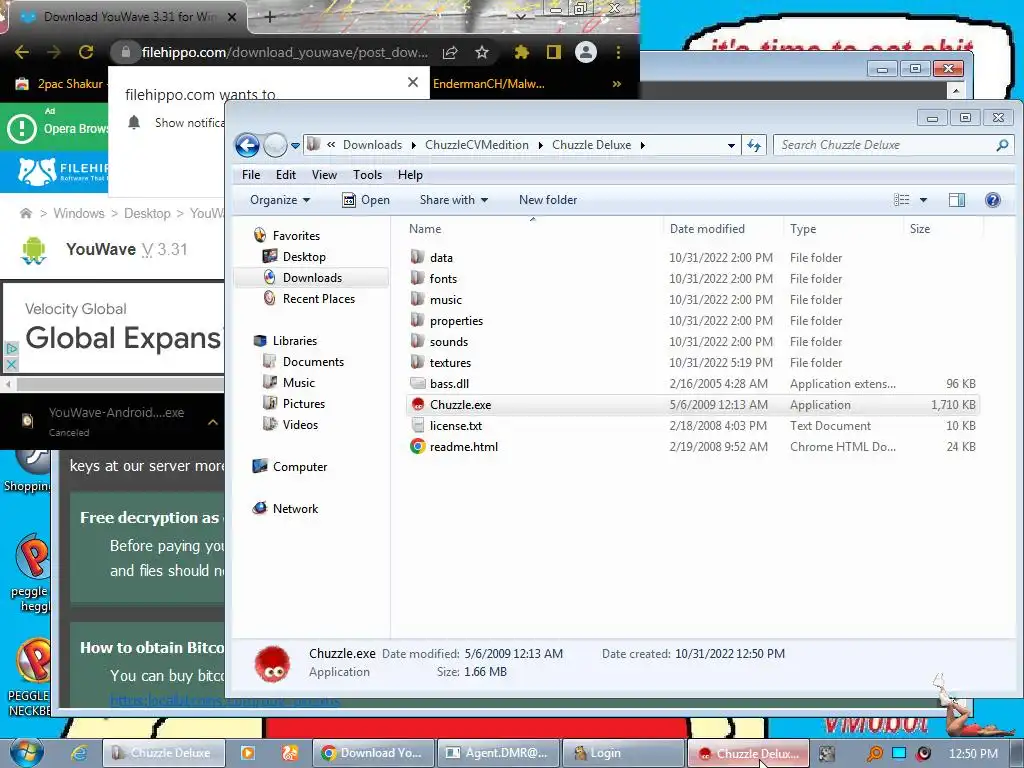
Task: Select the Chuzzle.exe application icon in file list
Action: [417, 405]
